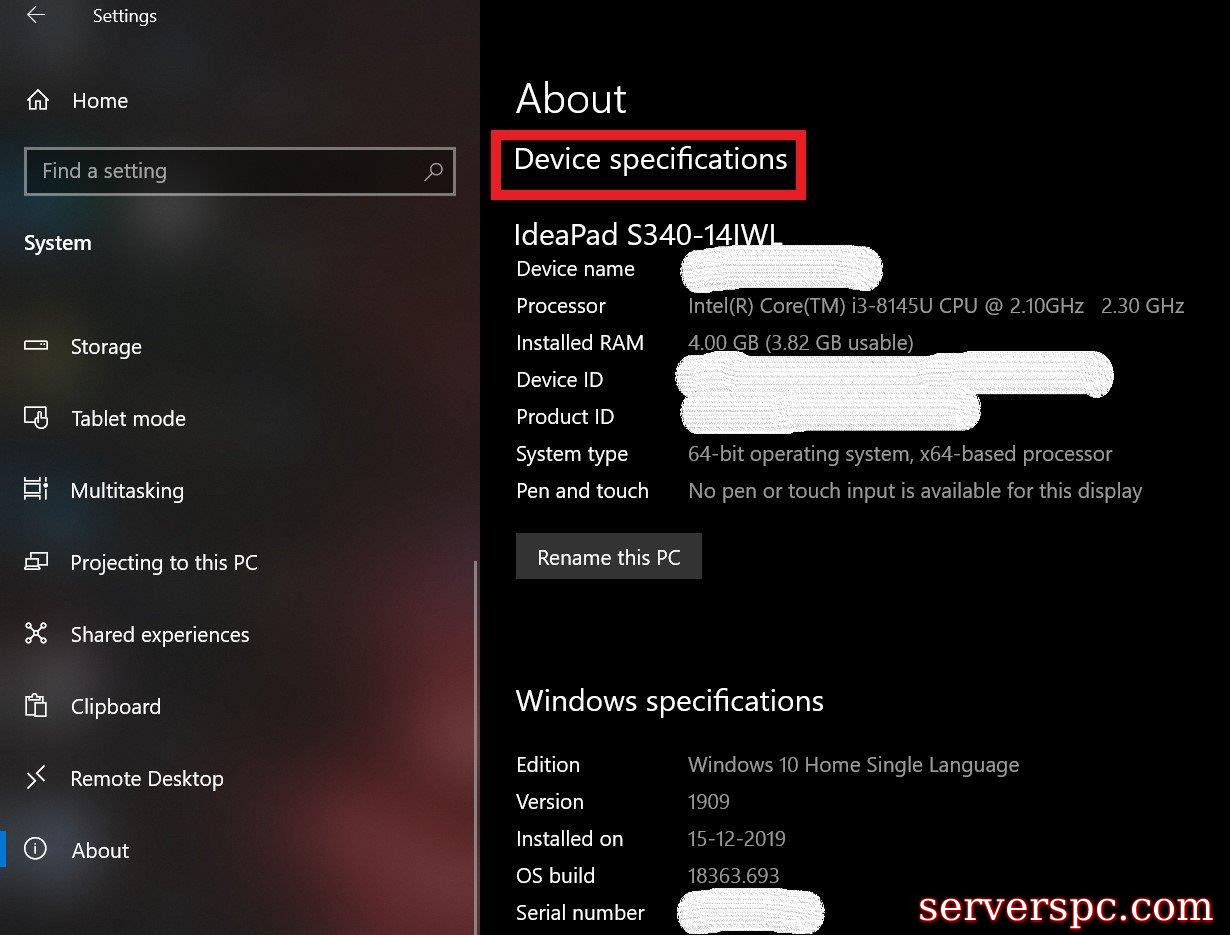Image resolution: width=1230 pixels, height=935 pixels.
Task: Open the Storage settings page
Action: [106, 347]
